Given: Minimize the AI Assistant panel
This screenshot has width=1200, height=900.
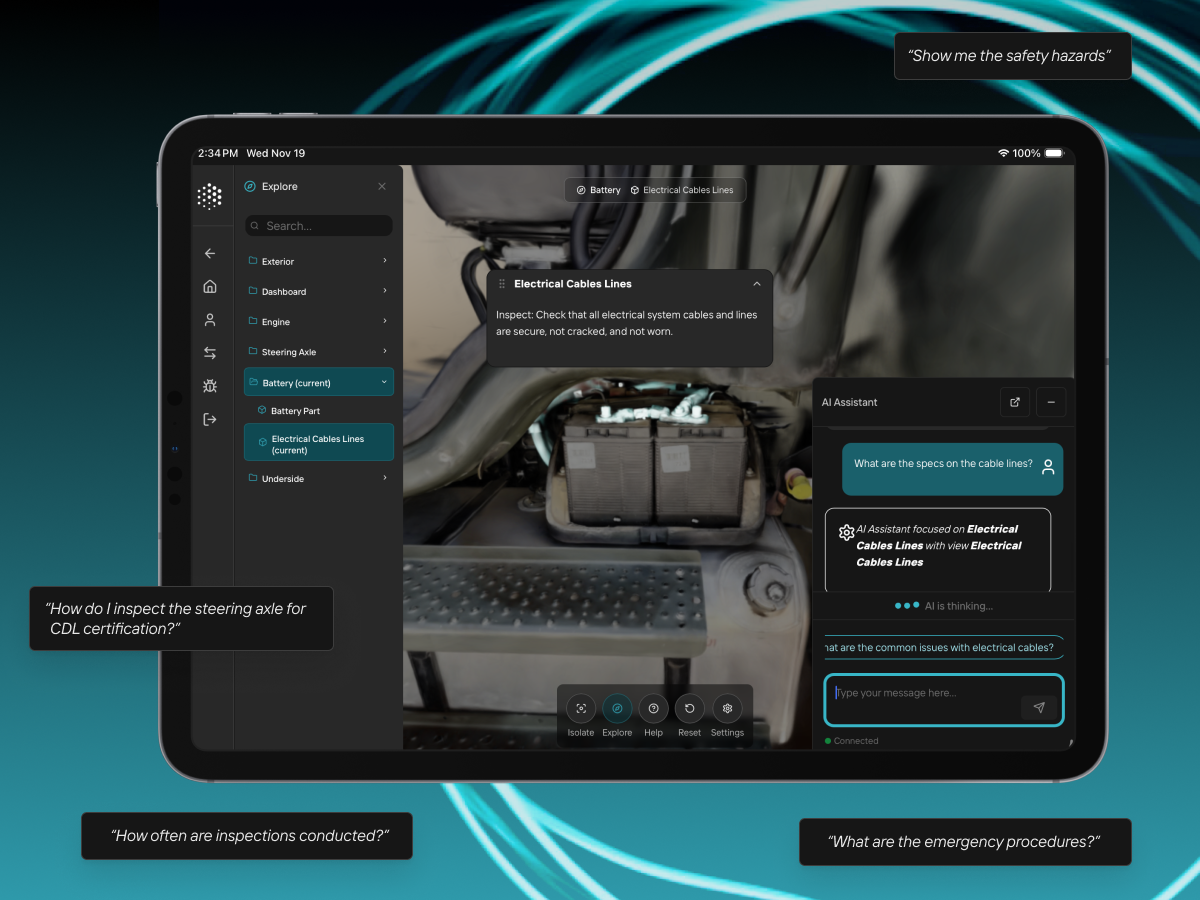Looking at the screenshot, I should [x=1051, y=402].
